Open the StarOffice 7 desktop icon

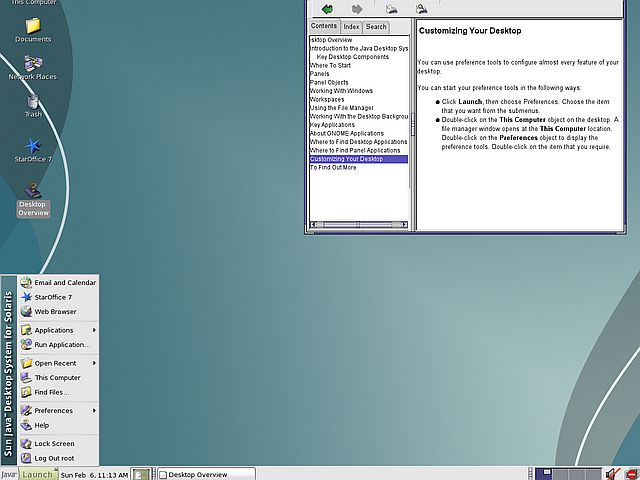[33, 147]
